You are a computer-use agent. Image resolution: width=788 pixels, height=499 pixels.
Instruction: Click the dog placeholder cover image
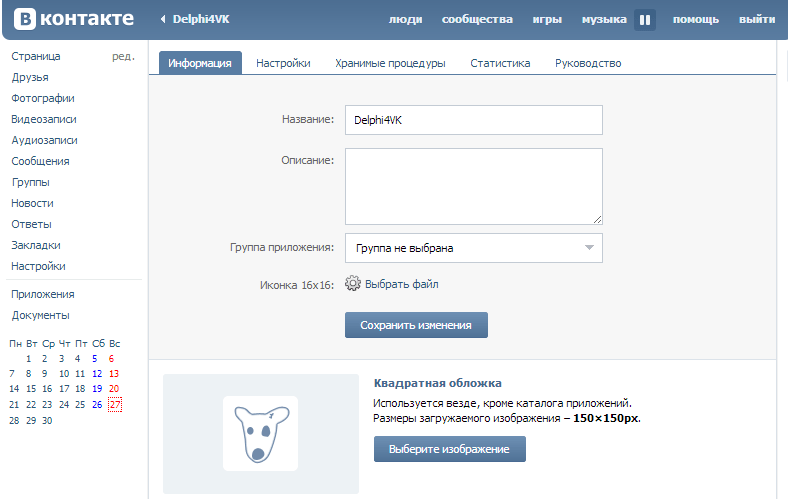coord(260,433)
